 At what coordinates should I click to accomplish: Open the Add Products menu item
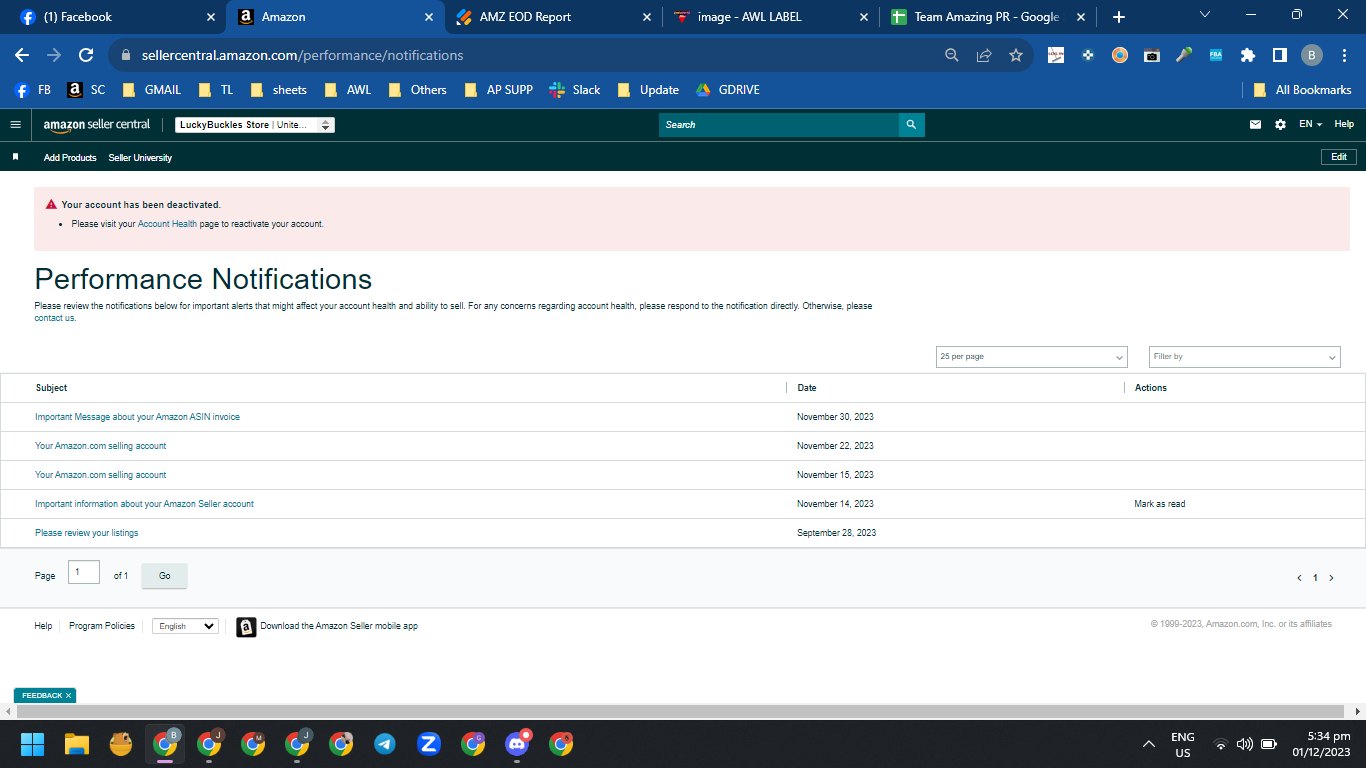point(70,158)
